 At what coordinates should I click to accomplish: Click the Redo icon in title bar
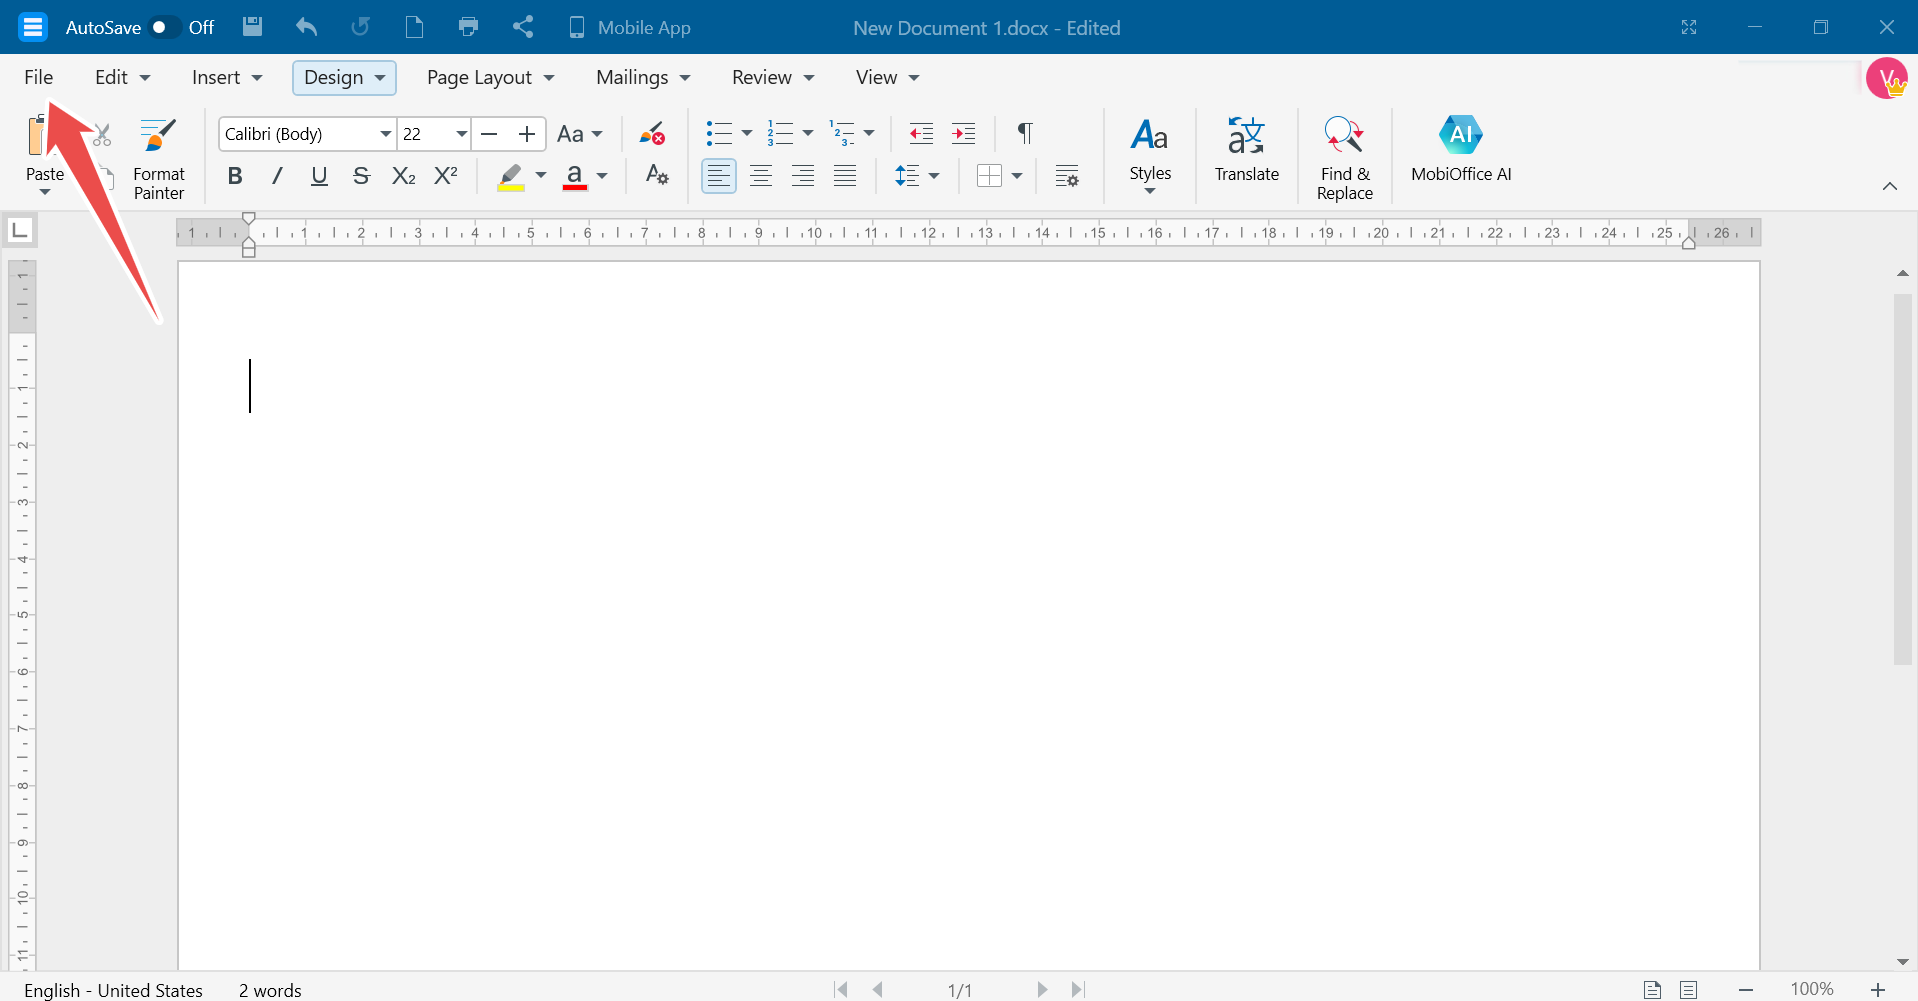360,27
